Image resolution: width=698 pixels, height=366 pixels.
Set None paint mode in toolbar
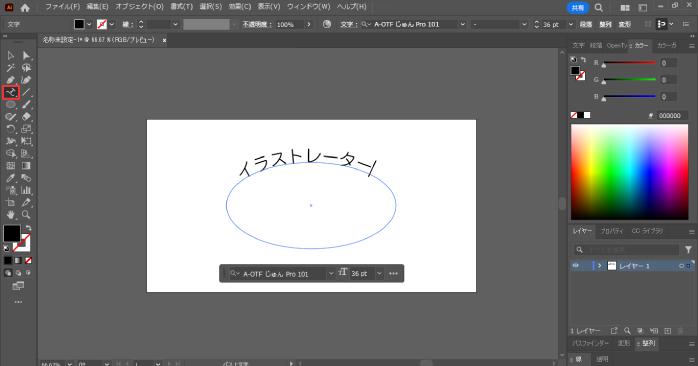pyautogui.click(x=28, y=260)
